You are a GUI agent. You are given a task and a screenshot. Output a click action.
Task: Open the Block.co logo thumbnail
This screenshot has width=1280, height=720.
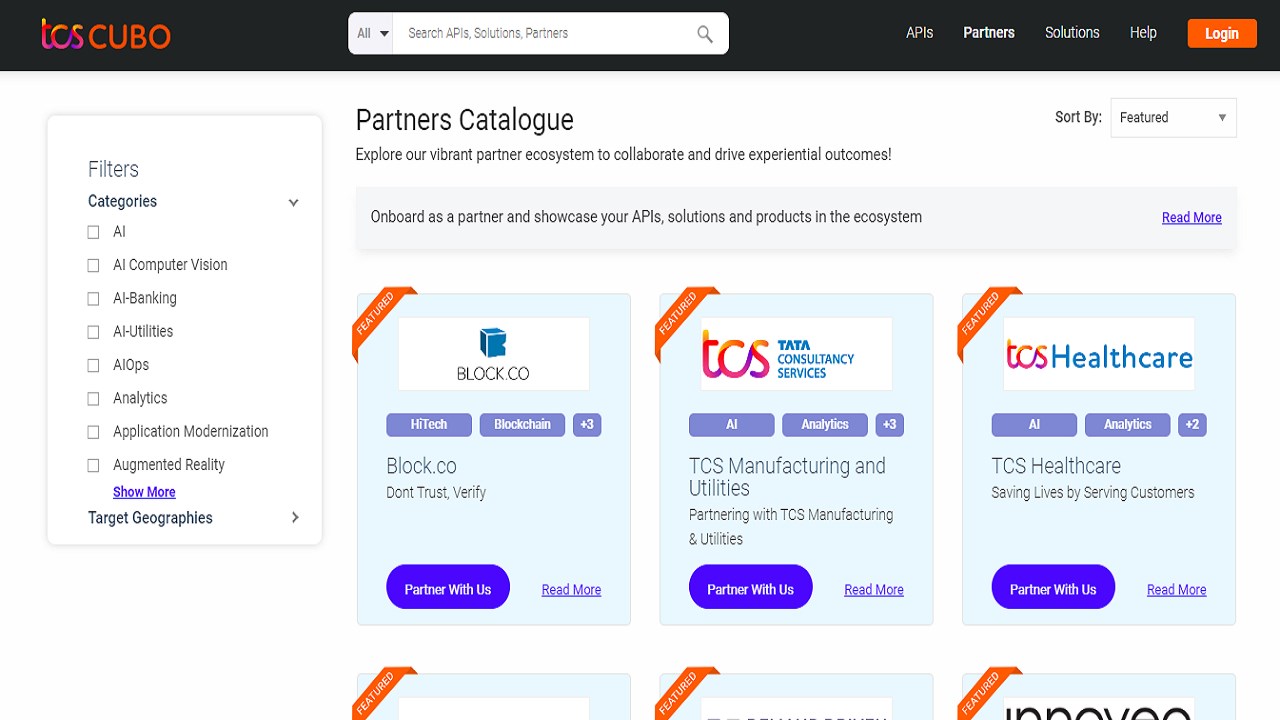[x=493, y=354]
